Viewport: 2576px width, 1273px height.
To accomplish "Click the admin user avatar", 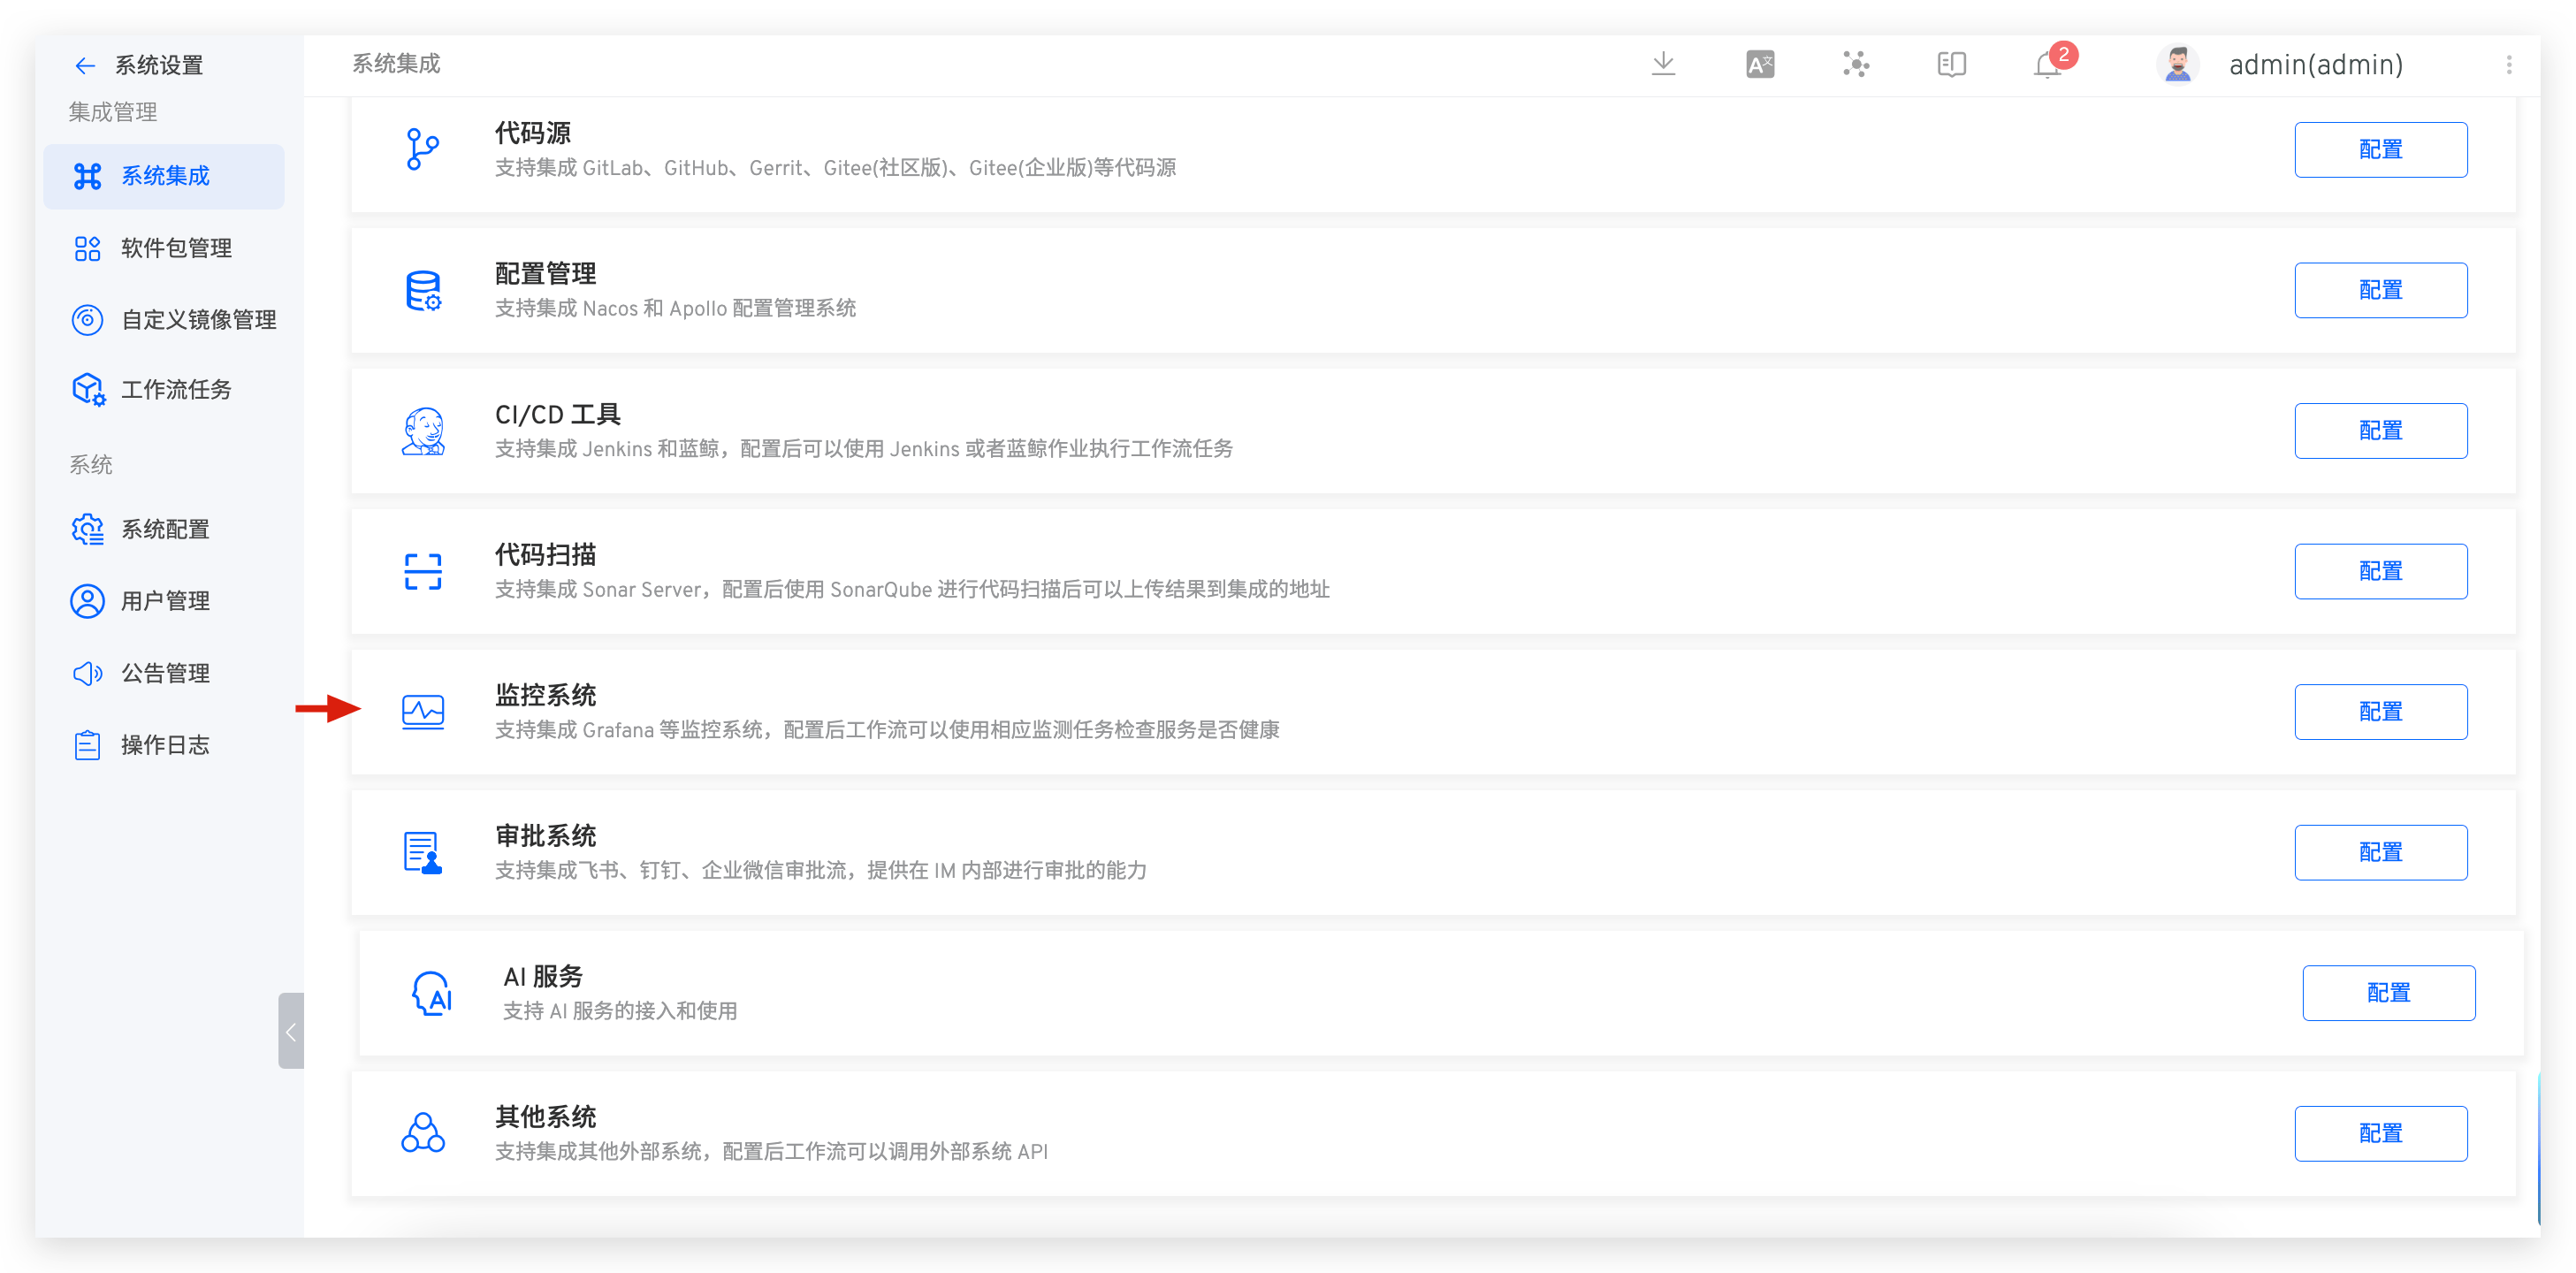I will coord(2177,65).
